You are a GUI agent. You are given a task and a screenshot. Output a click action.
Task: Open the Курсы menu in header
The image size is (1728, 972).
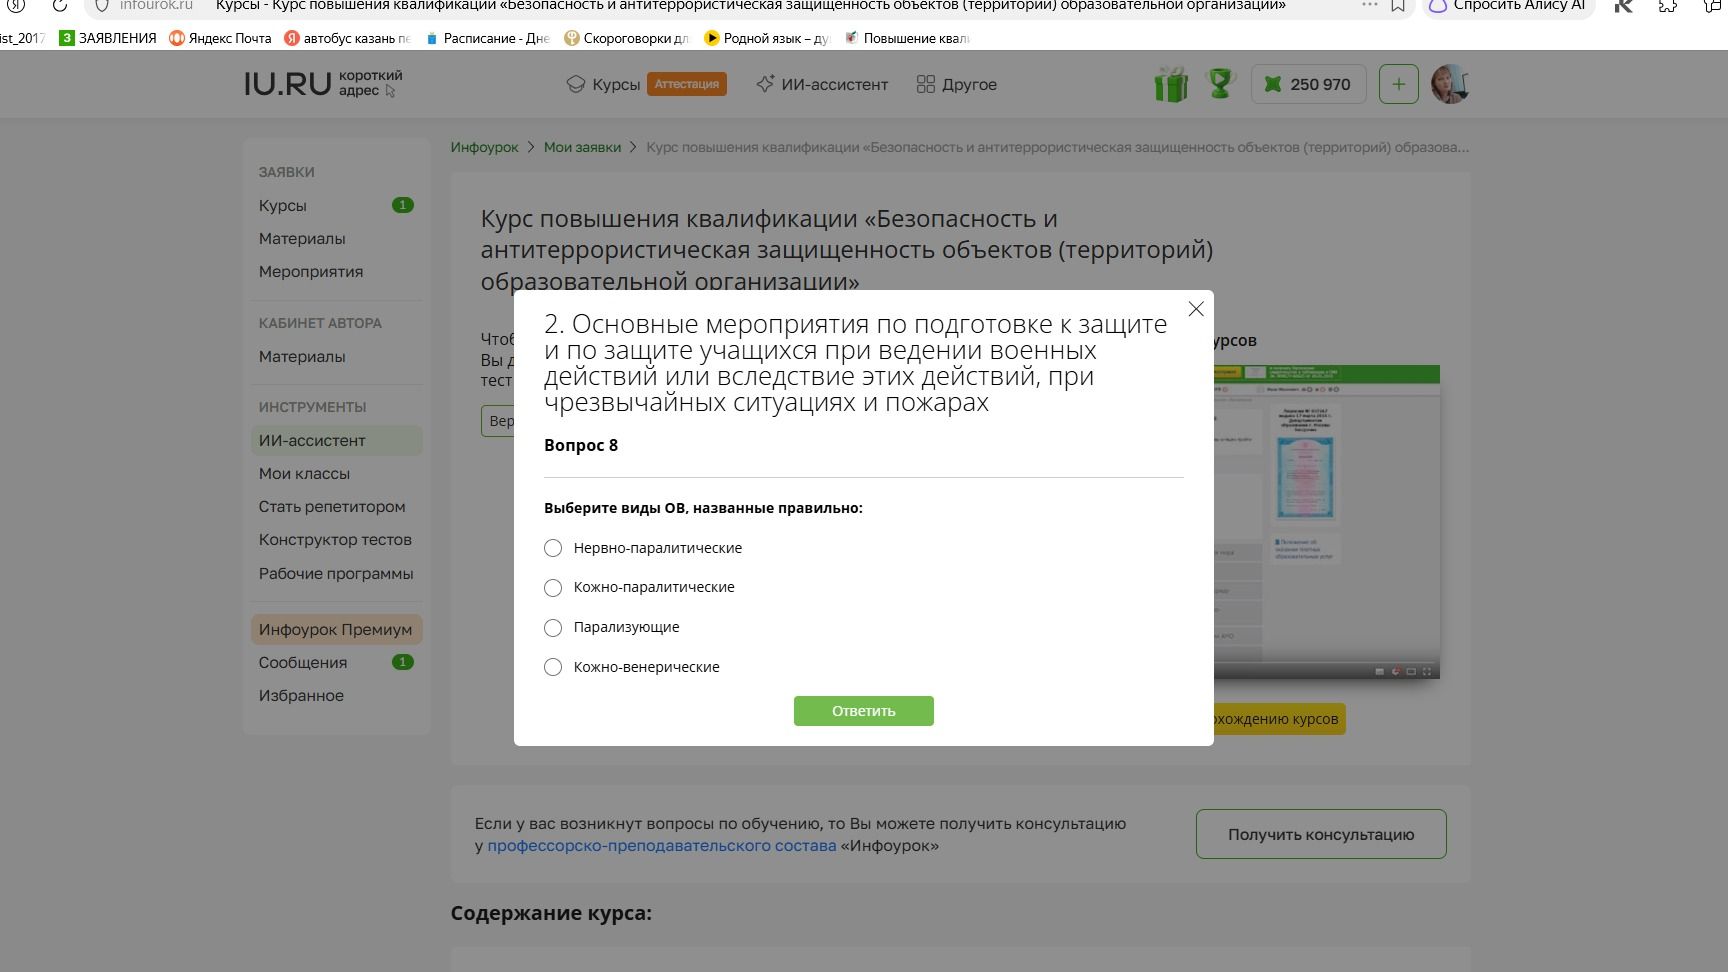(x=603, y=84)
